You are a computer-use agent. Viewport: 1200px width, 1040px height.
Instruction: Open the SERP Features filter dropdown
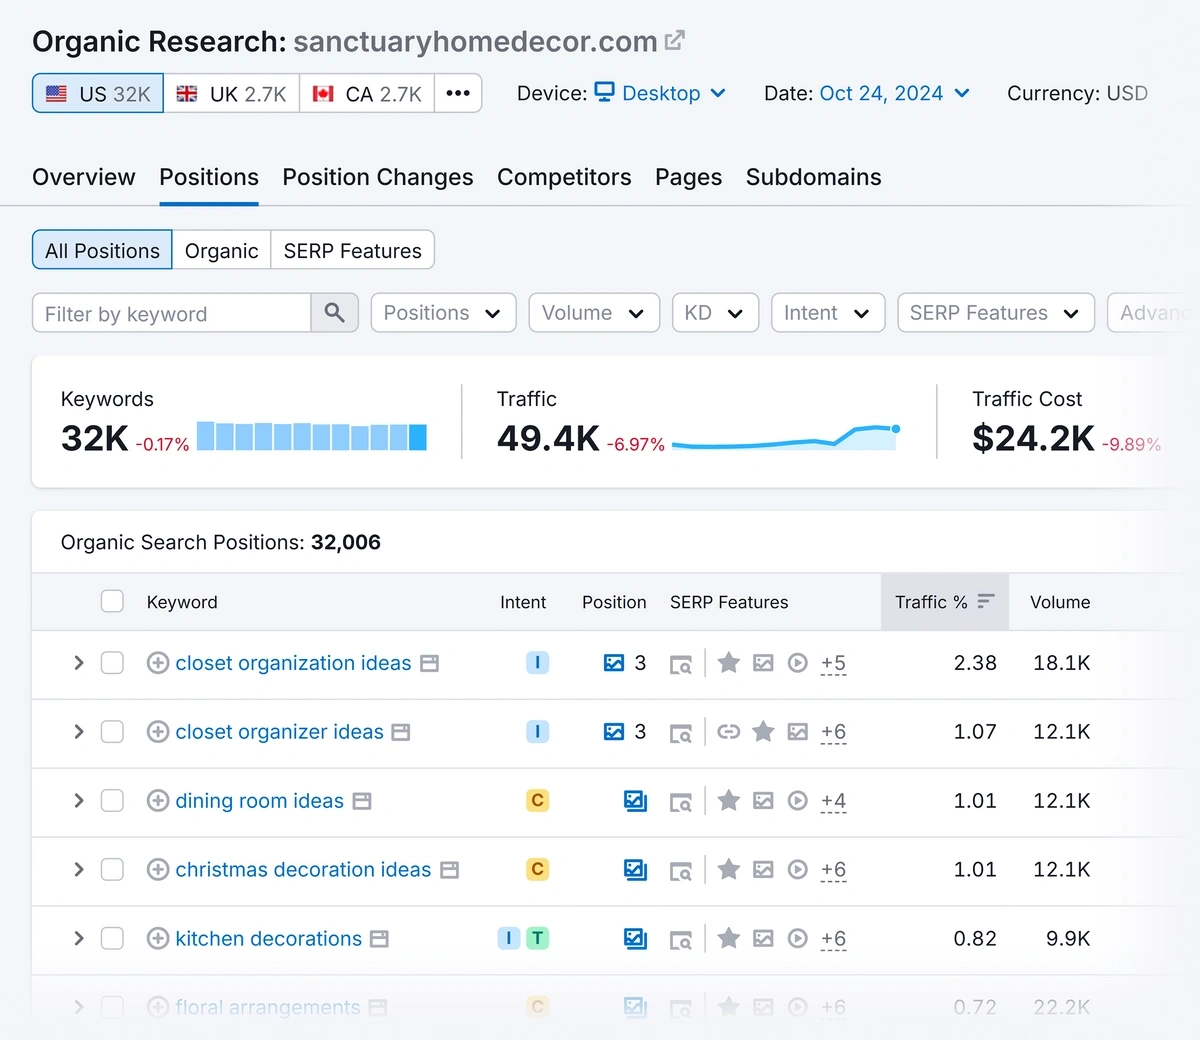click(996, 313)
